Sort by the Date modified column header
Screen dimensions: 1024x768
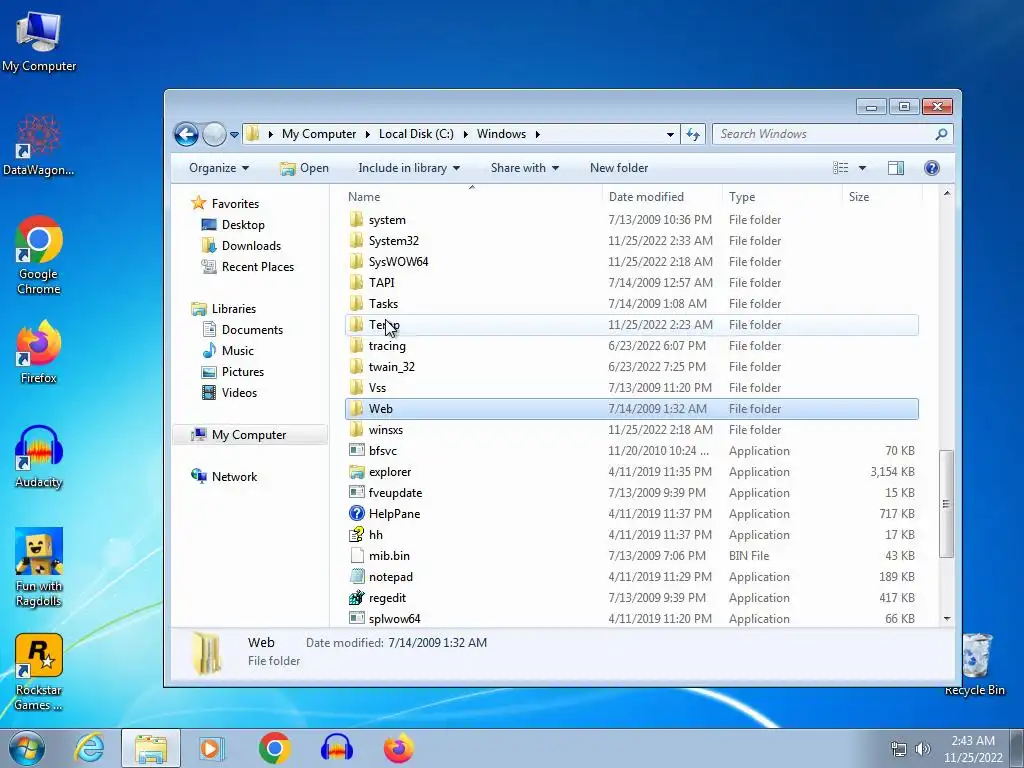pyautogui.click(x=662, y=197)
